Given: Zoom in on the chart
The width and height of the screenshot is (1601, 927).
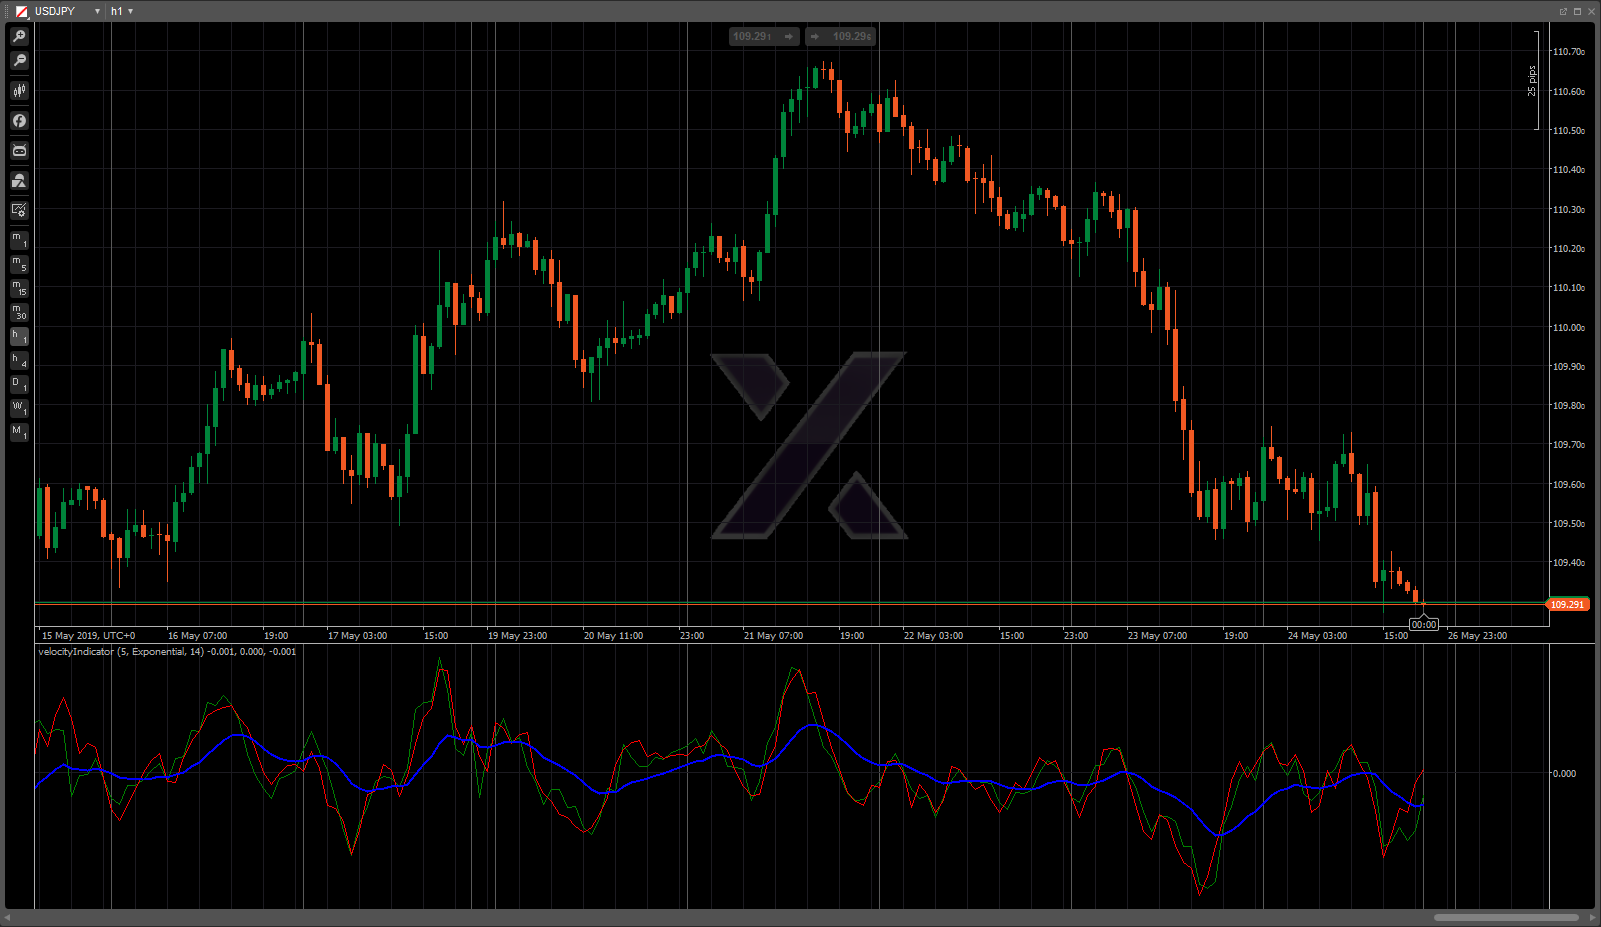Looking at the screenshot, I should [x=19, y=37].
